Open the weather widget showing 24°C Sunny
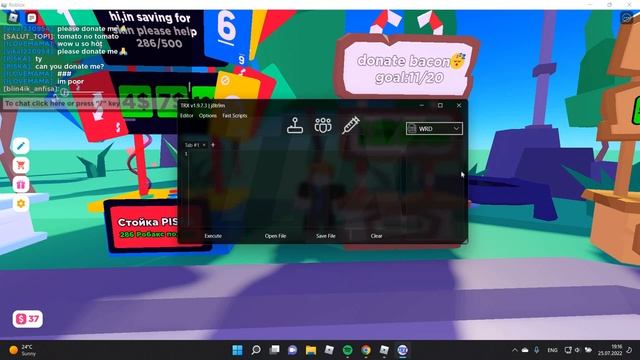 [x=23, y=350]
